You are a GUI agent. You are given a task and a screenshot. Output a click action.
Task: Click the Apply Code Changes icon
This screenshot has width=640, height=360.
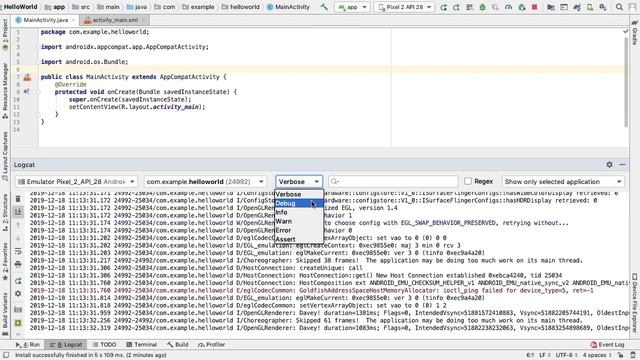click(469, 7)
